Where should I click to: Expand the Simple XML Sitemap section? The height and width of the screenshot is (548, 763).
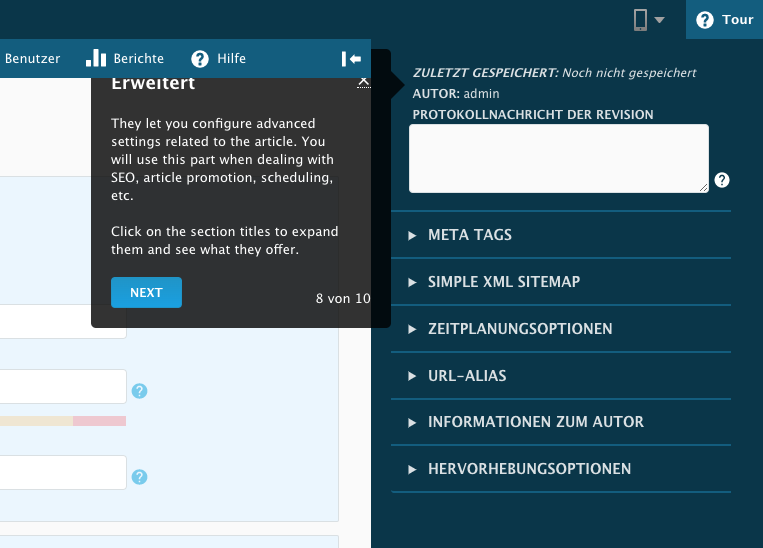coord(503,282)
